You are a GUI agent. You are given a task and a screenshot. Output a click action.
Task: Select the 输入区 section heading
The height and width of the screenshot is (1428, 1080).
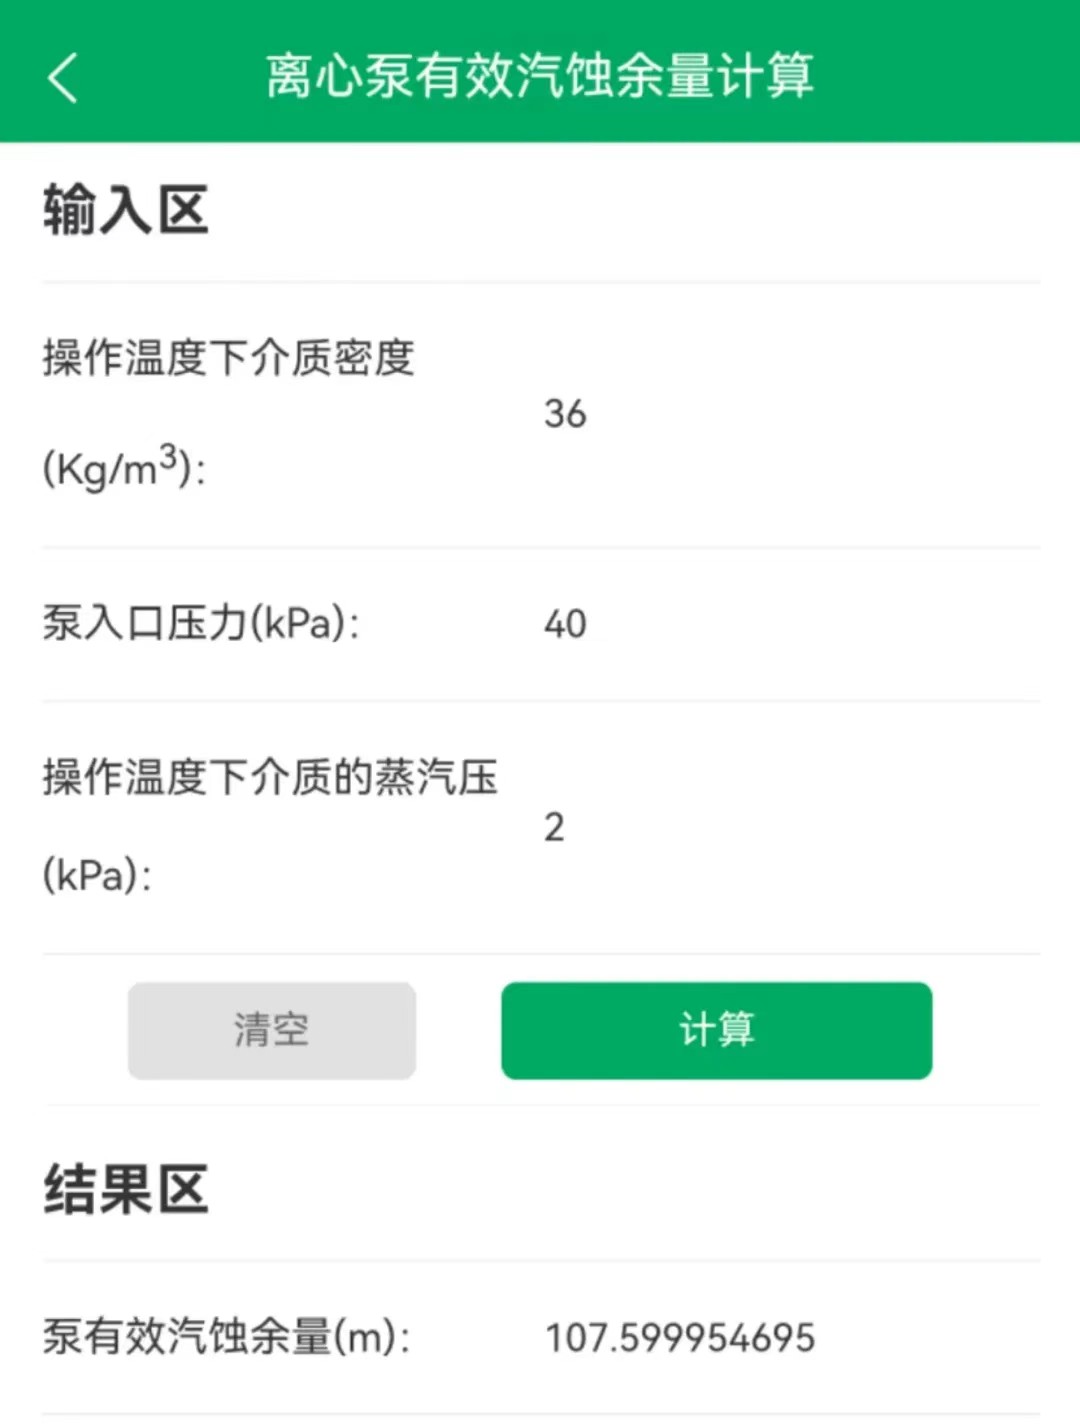coord(125,210)
